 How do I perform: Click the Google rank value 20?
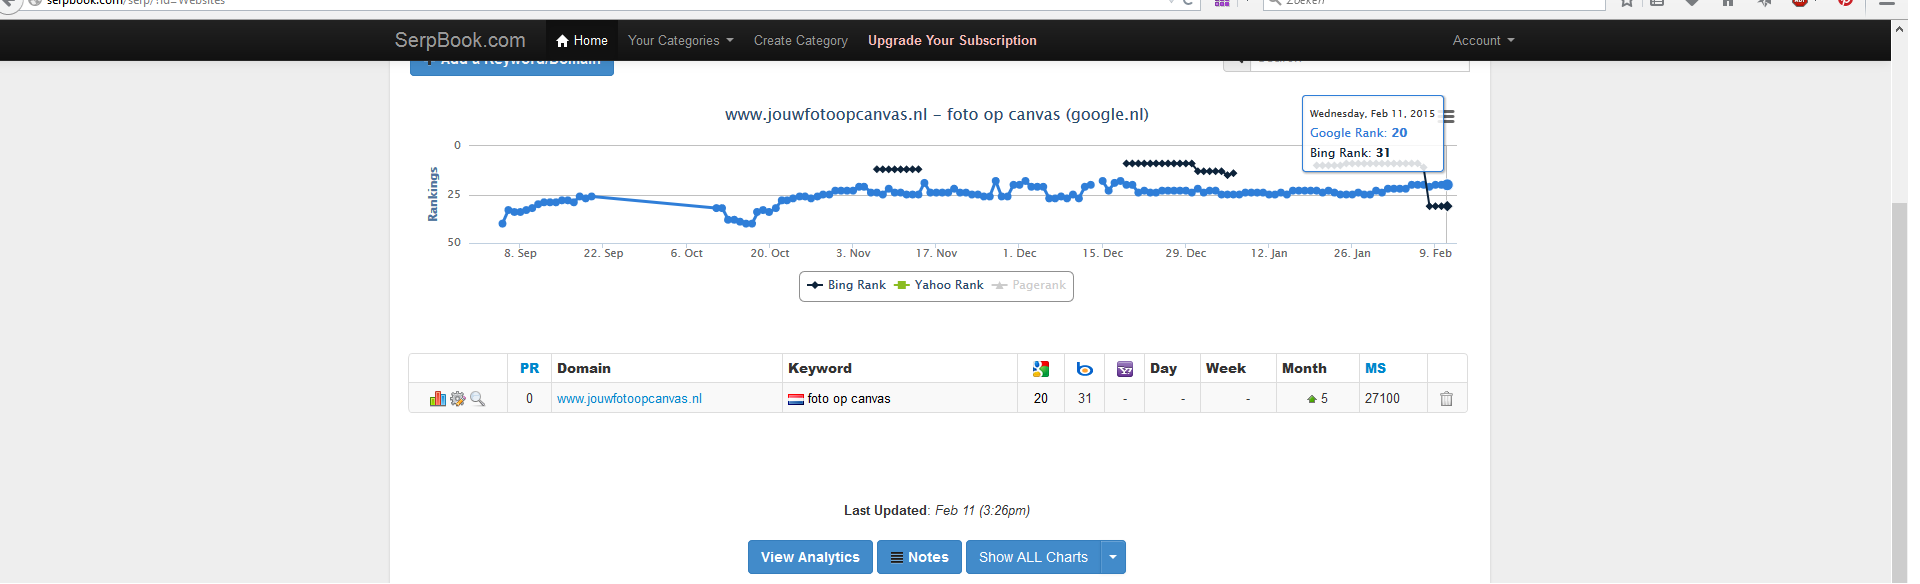pos(1041,399)
